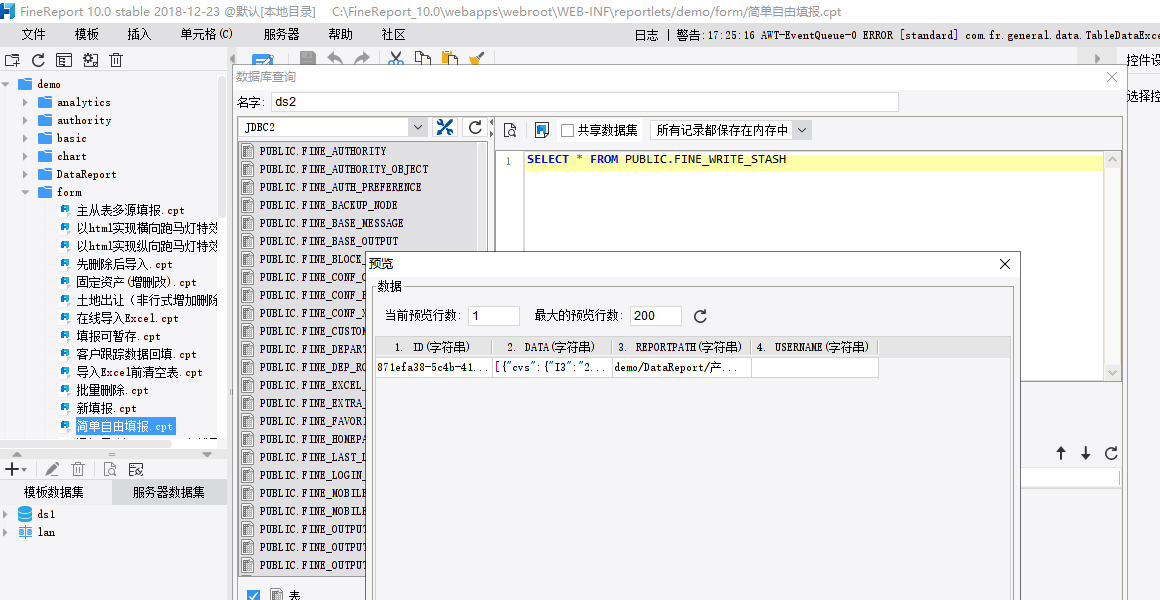This screenshot has width=1160, height=600.
Task: Click the save floppy disk toolbar icon
Action: coord(307,58)
